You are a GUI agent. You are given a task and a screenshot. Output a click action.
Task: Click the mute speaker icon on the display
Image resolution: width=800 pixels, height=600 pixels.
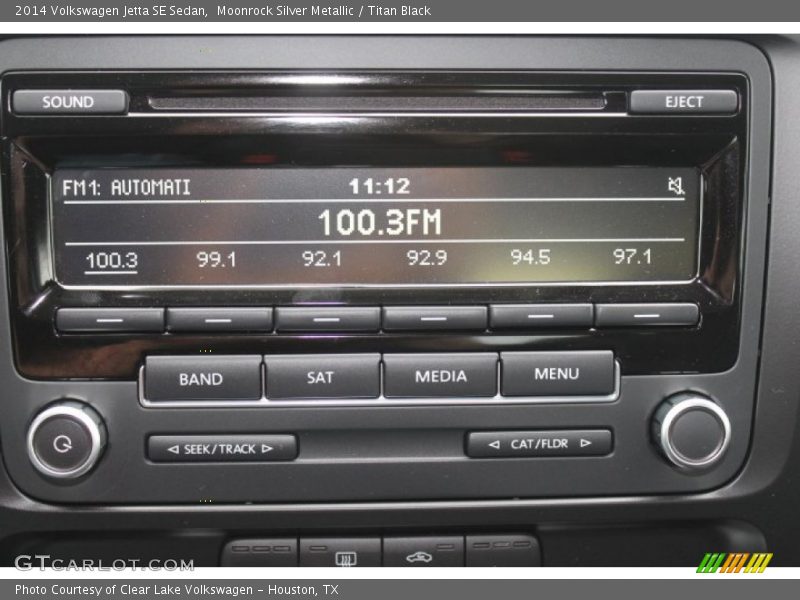[677, 186]
